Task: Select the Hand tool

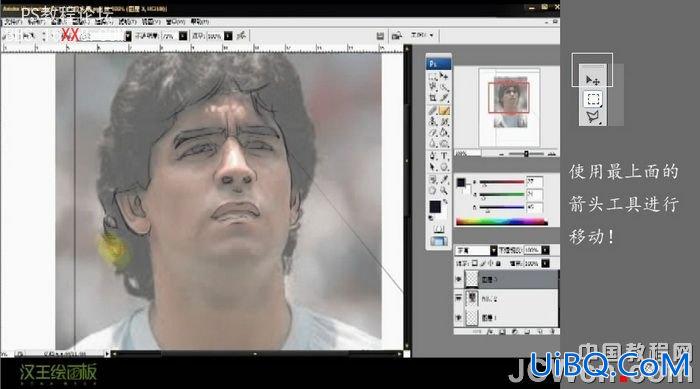Action: tap(433, 191)
